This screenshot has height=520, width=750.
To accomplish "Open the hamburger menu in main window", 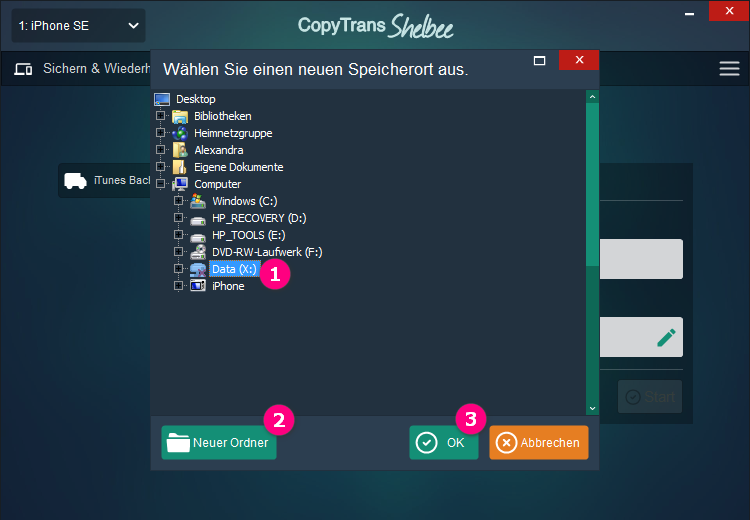I will tap(729, 68).
